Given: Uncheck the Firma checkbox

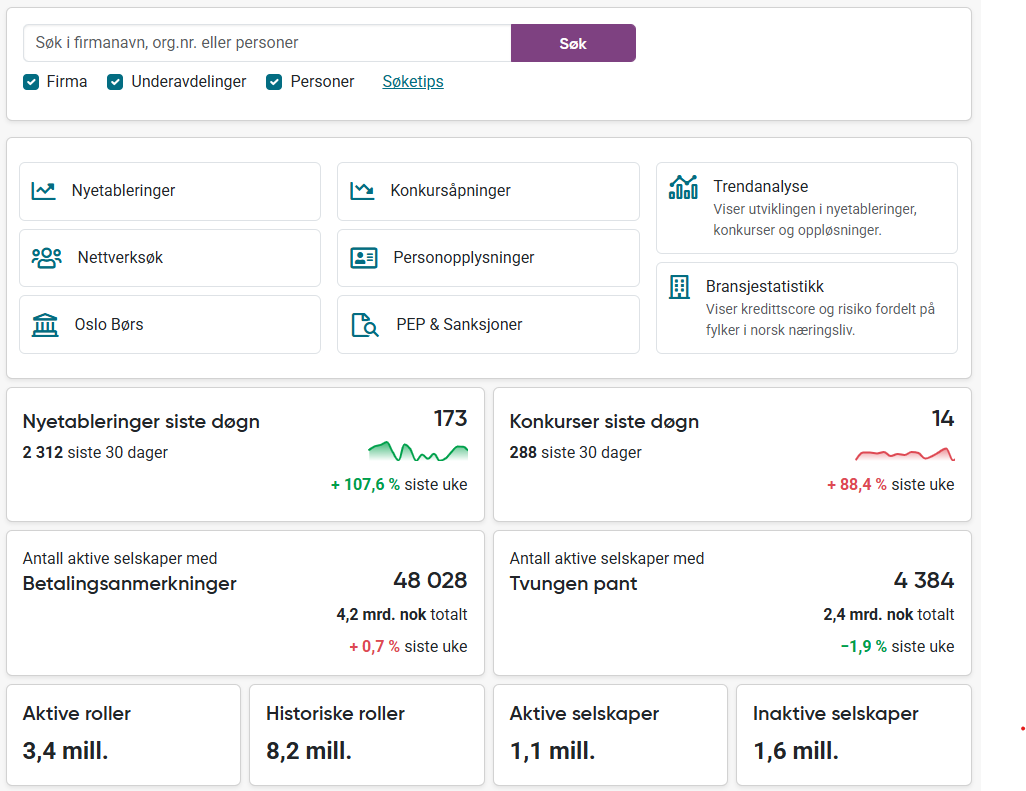Looking at the screenshot, I should point(31,81).
